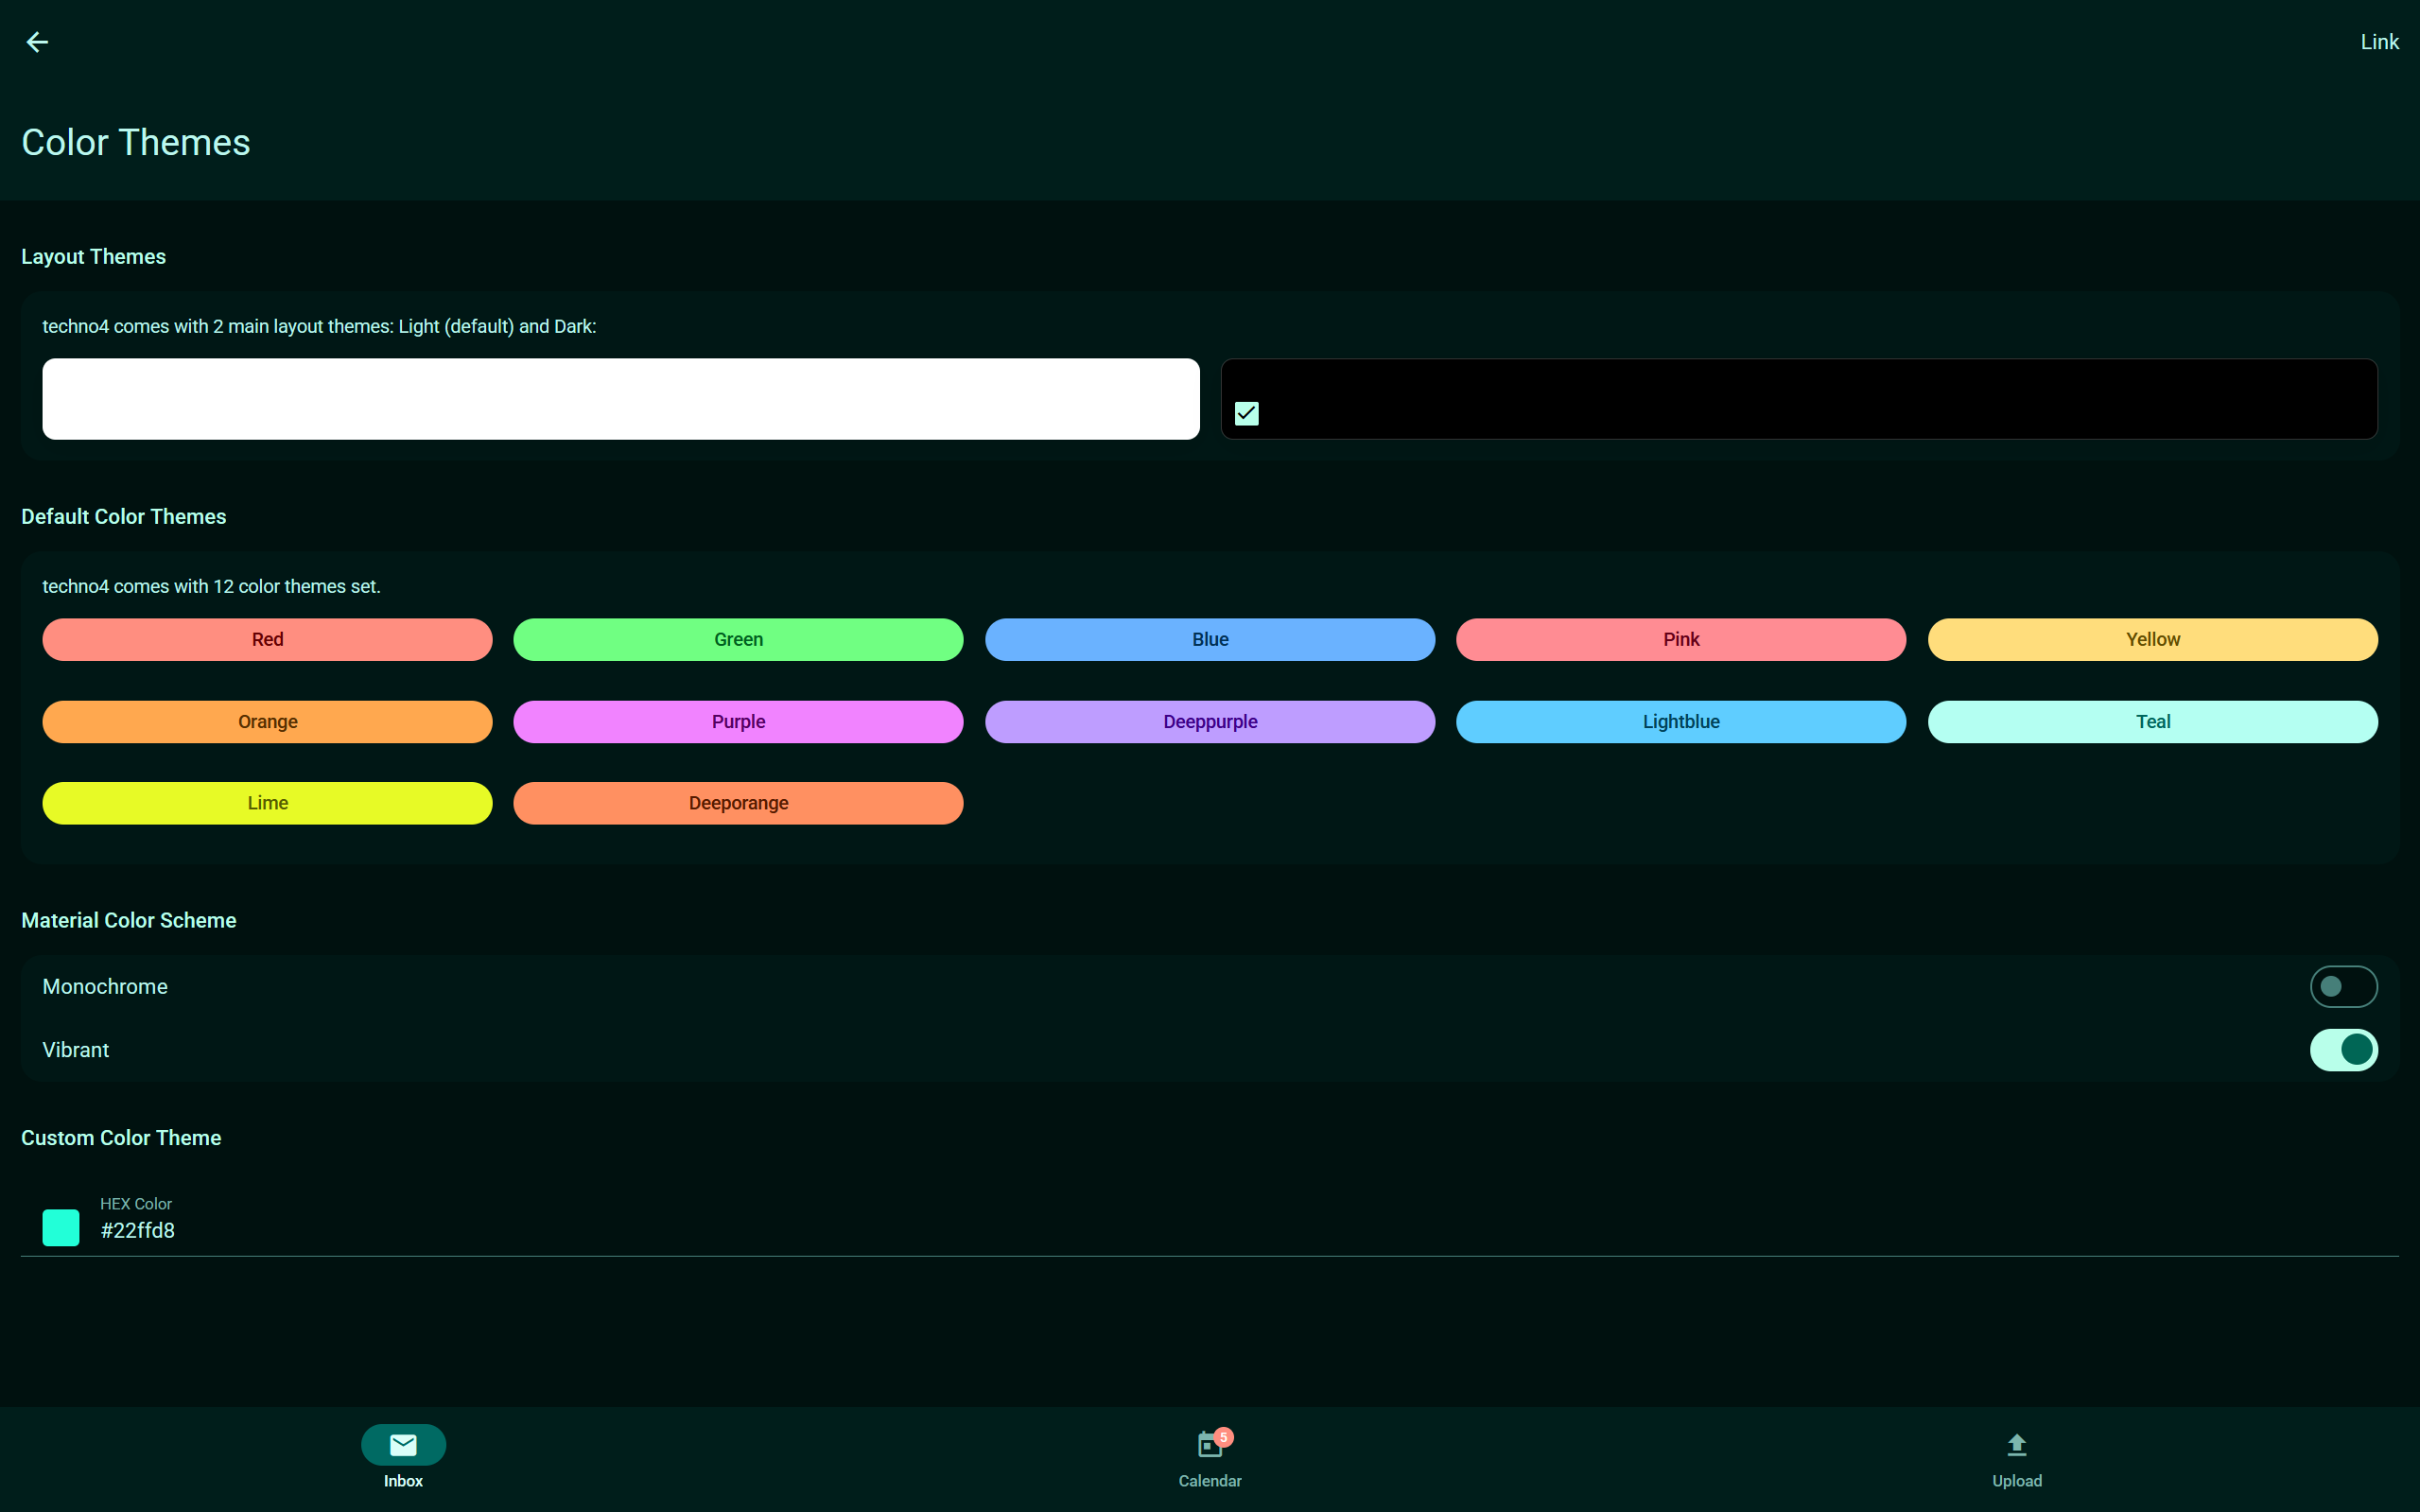
Task: Select the dark layout theme checkbox
Action: (x=1246, y=413)
